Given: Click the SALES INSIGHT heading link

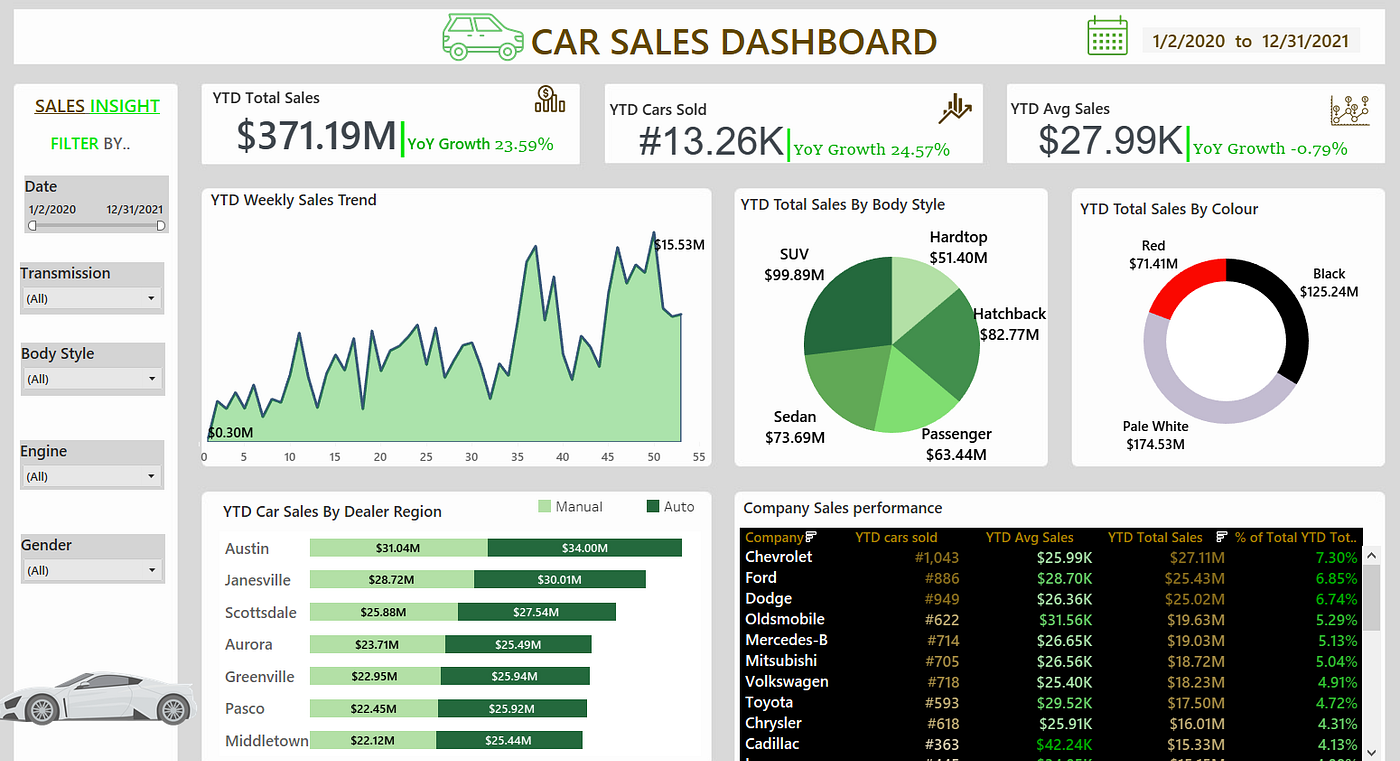Looking at the screenshot, I should tap(97, 106).
